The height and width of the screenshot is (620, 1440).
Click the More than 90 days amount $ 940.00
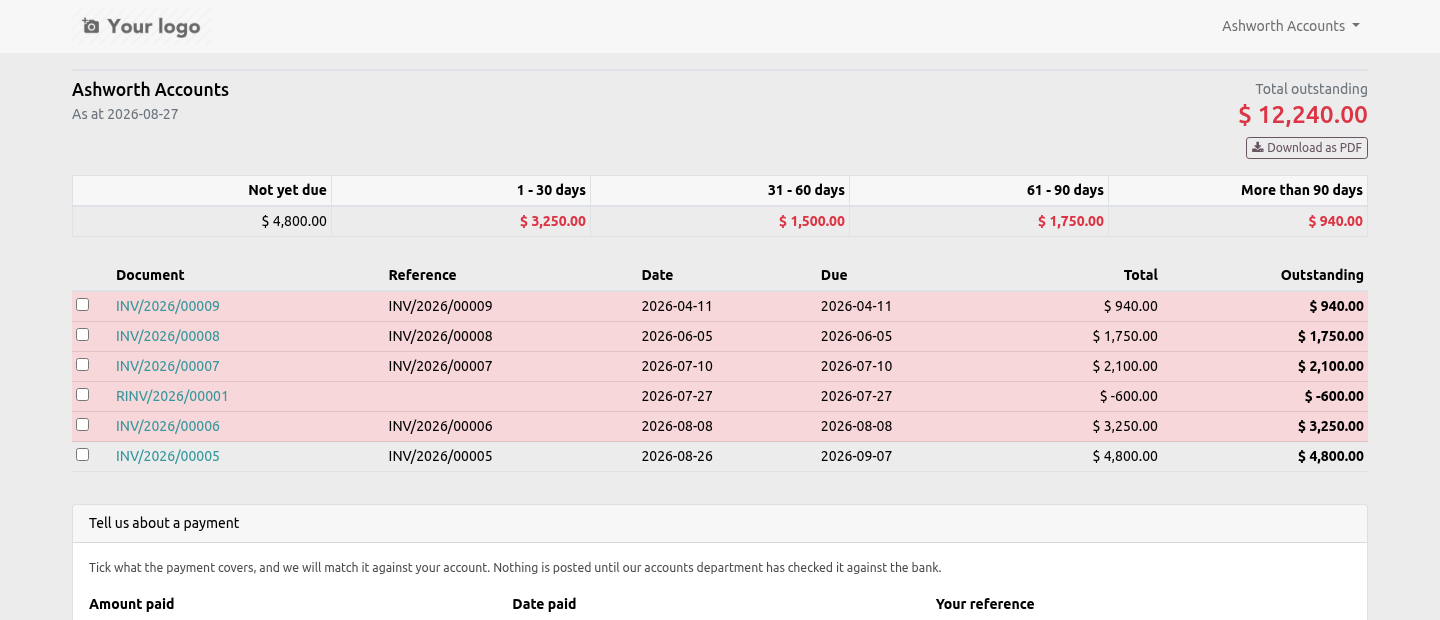click(x=1336, y=221)
